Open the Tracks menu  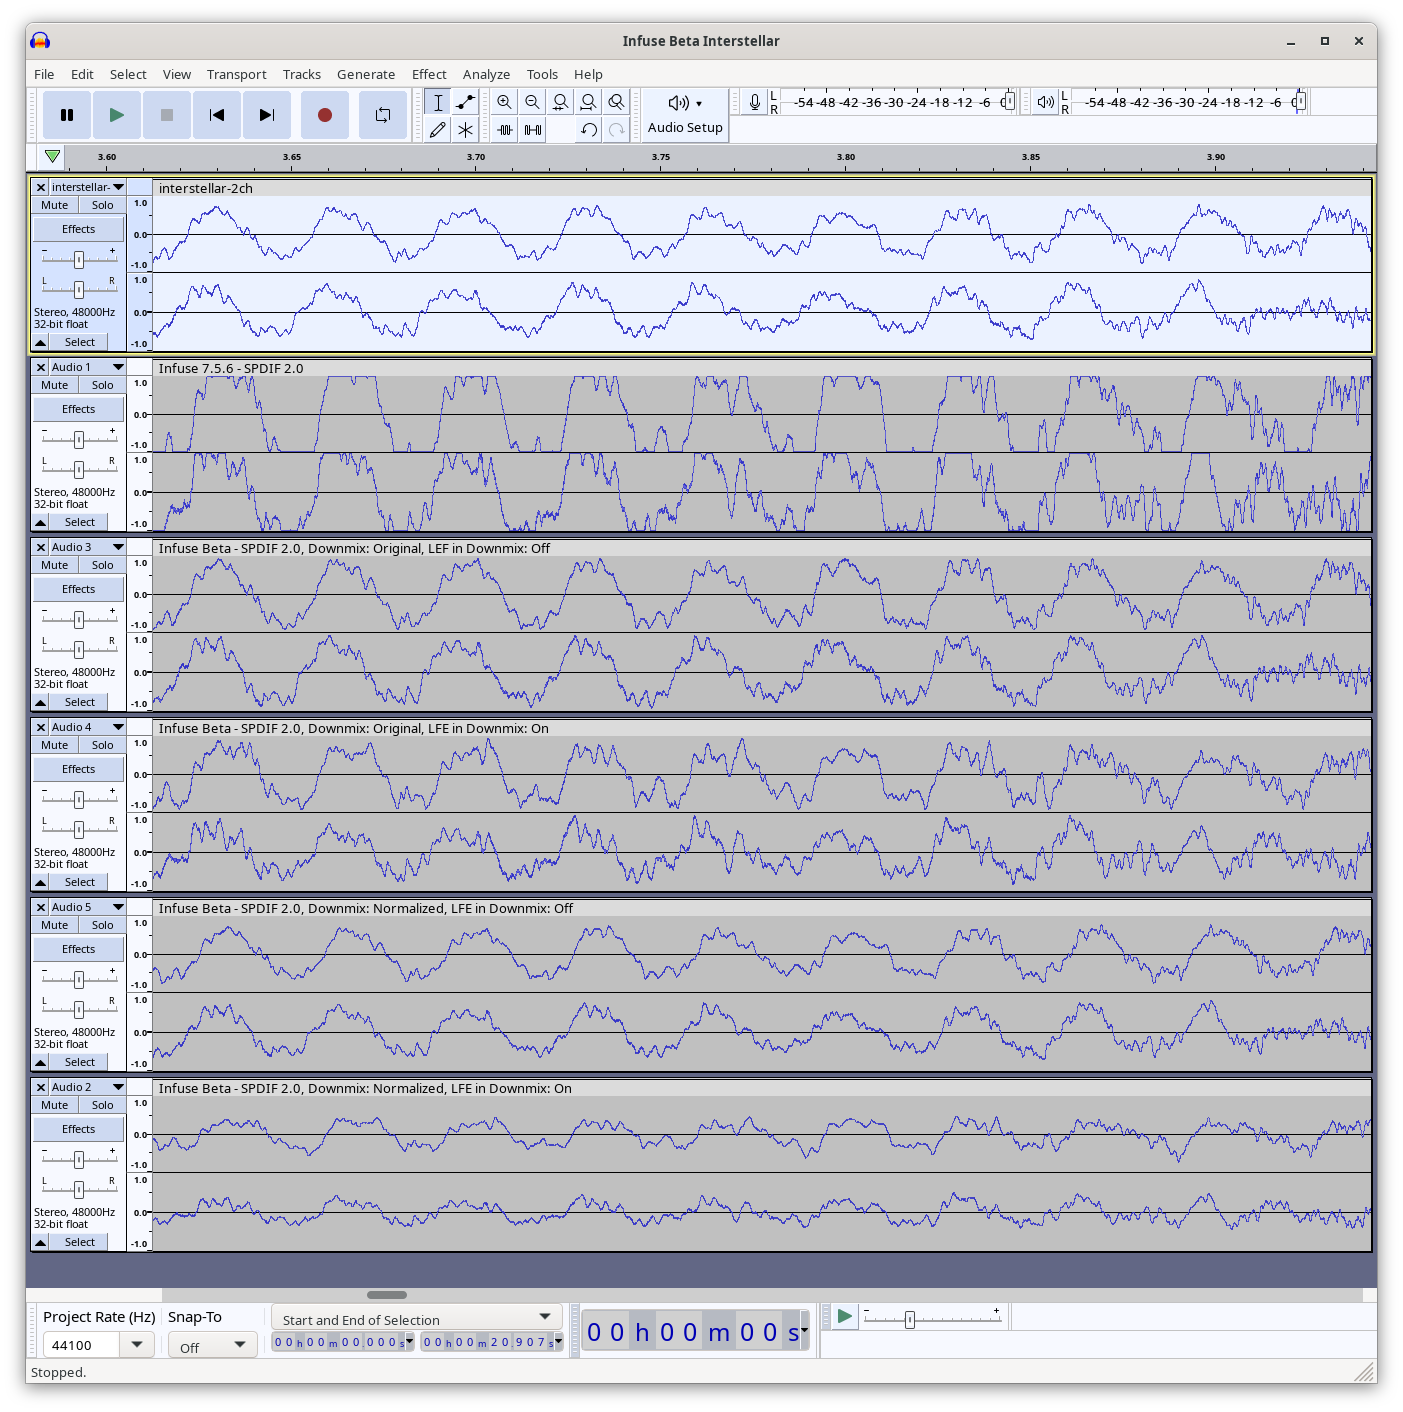[x=302, y=74]
